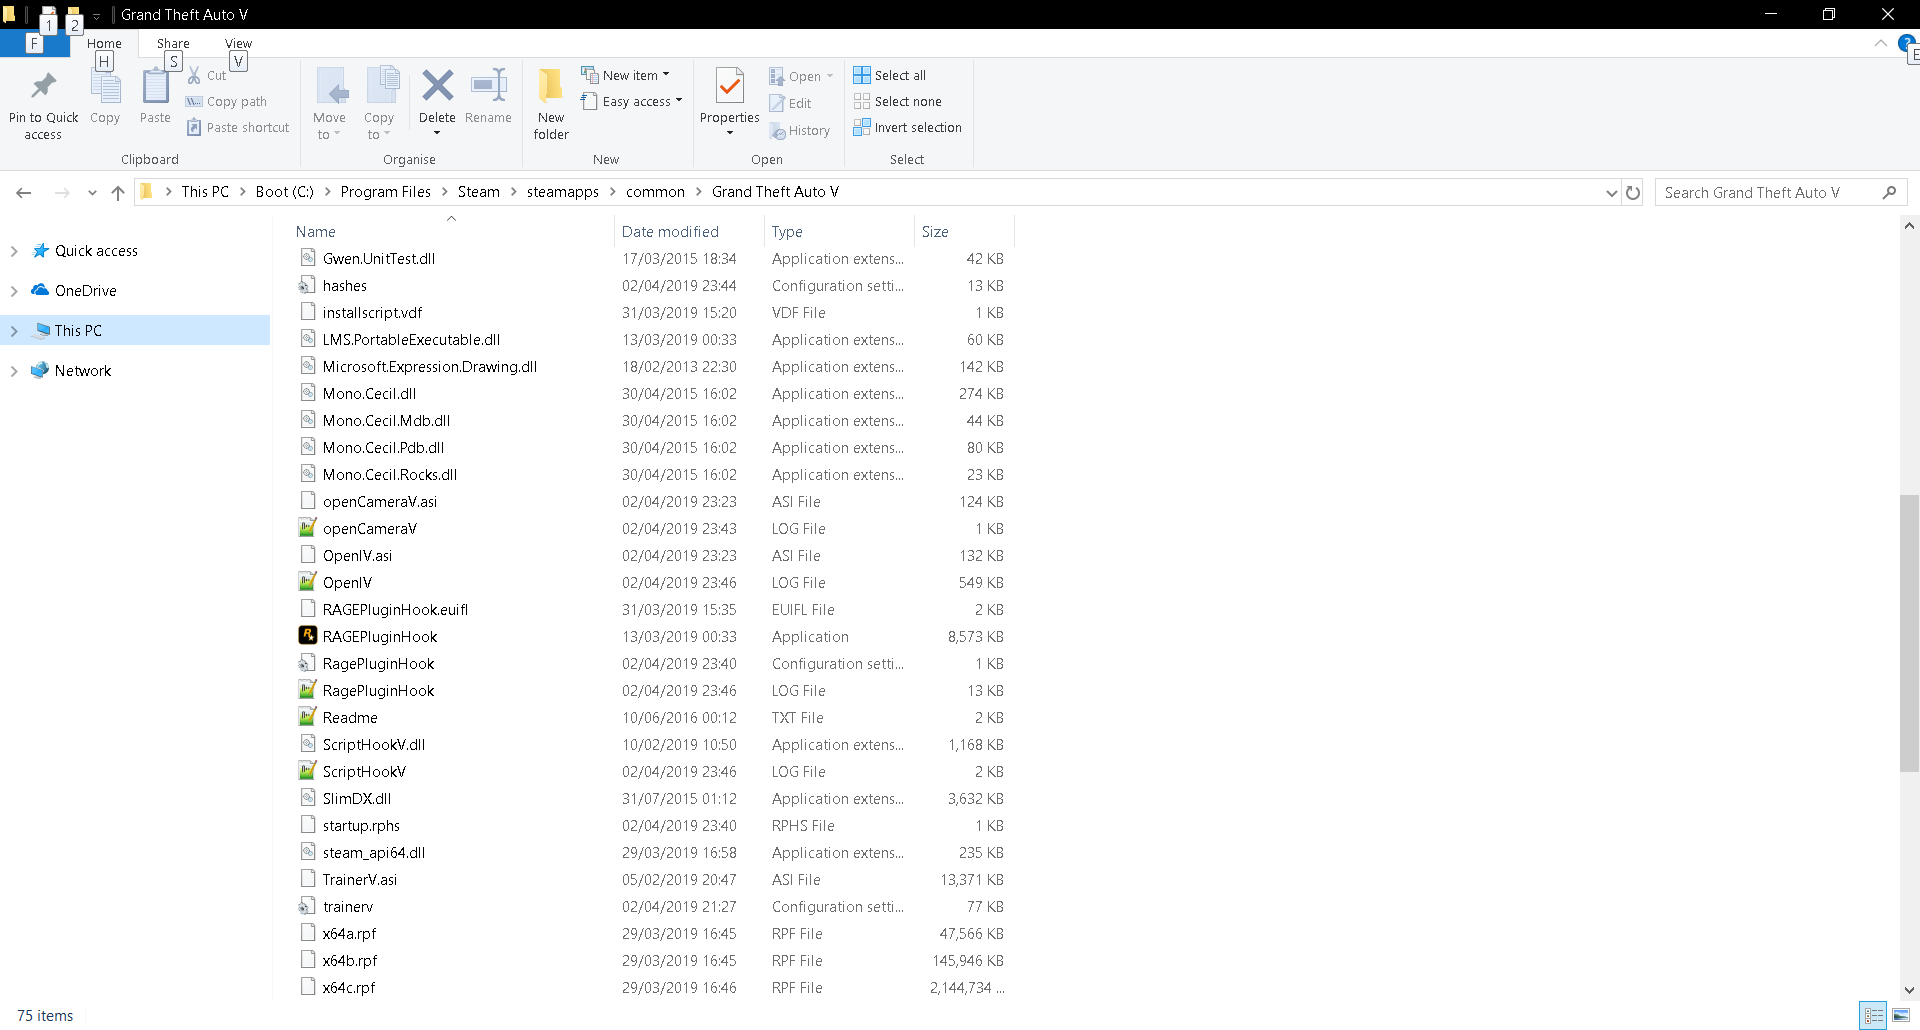This screenshot has width=1920, height=1030.
Task: Navigate to steamapps in the breadcrumb
Action: (x=562, y=192)
